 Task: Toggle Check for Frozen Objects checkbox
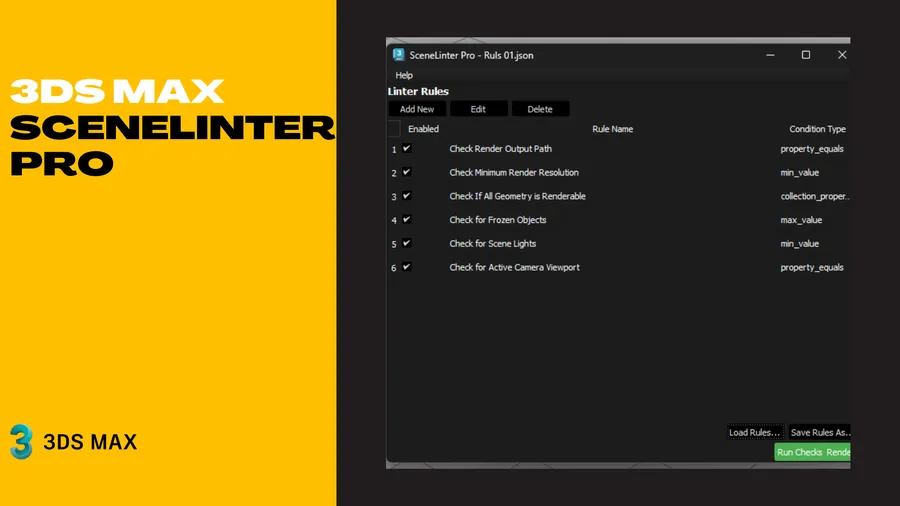click(407, 220)
